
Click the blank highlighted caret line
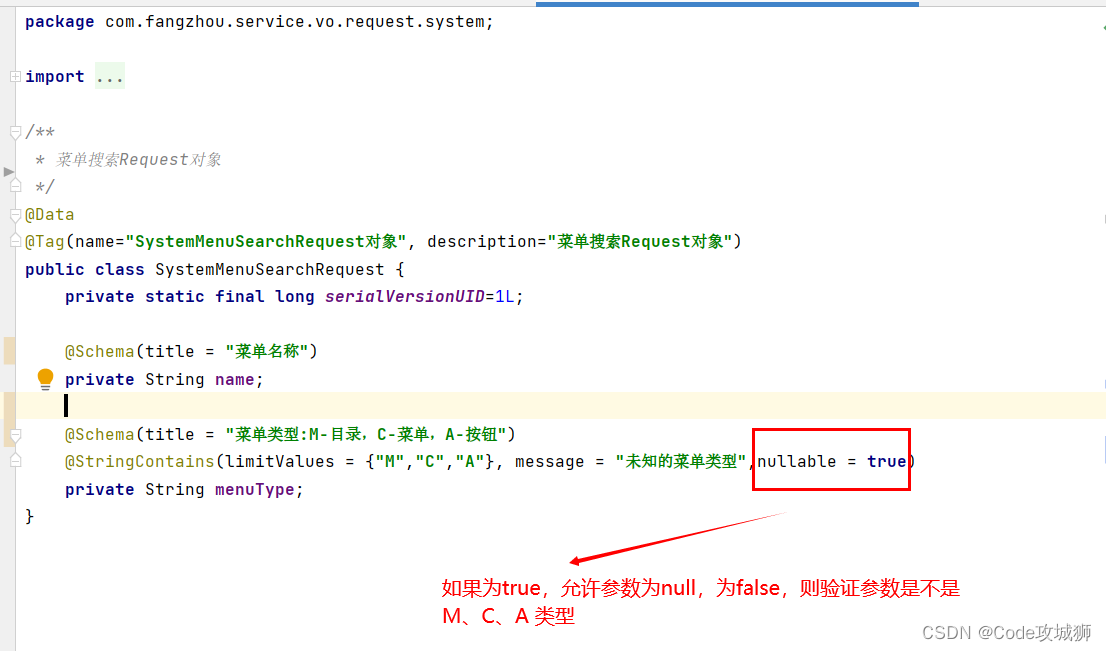560,406
